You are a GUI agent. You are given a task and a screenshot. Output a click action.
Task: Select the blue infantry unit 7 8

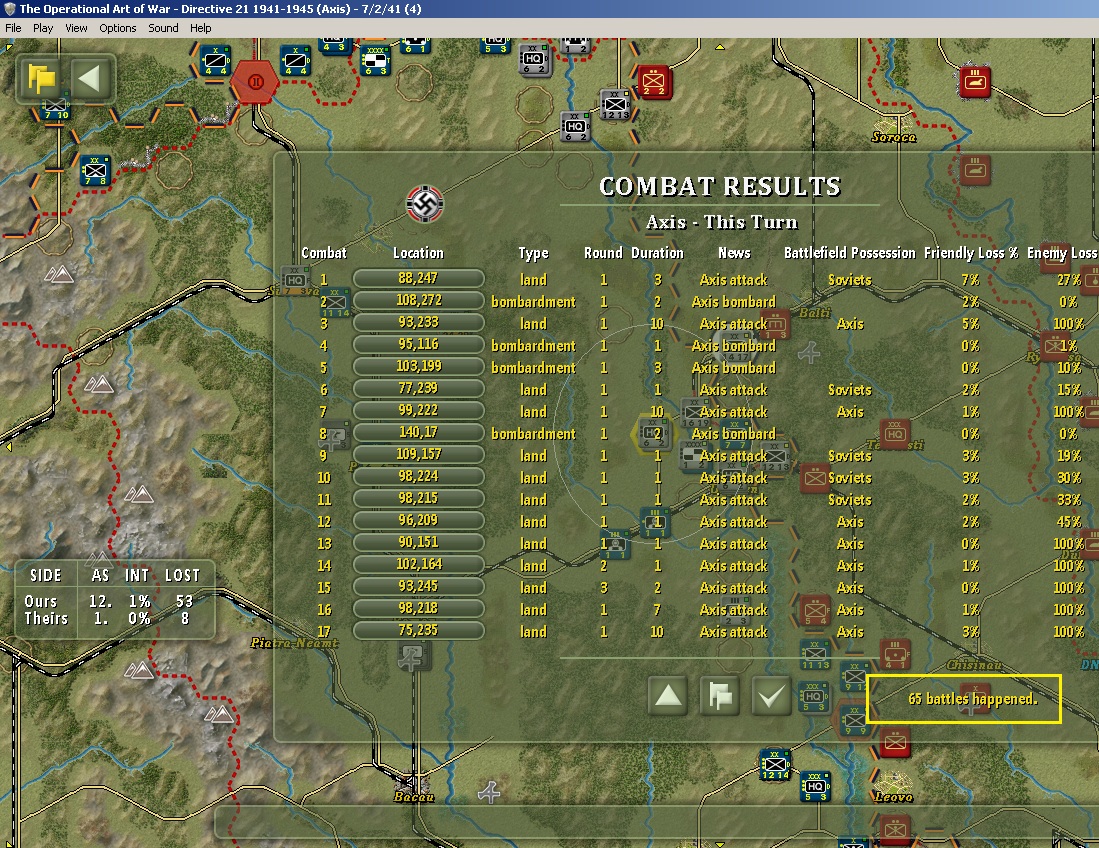point(95,171)
